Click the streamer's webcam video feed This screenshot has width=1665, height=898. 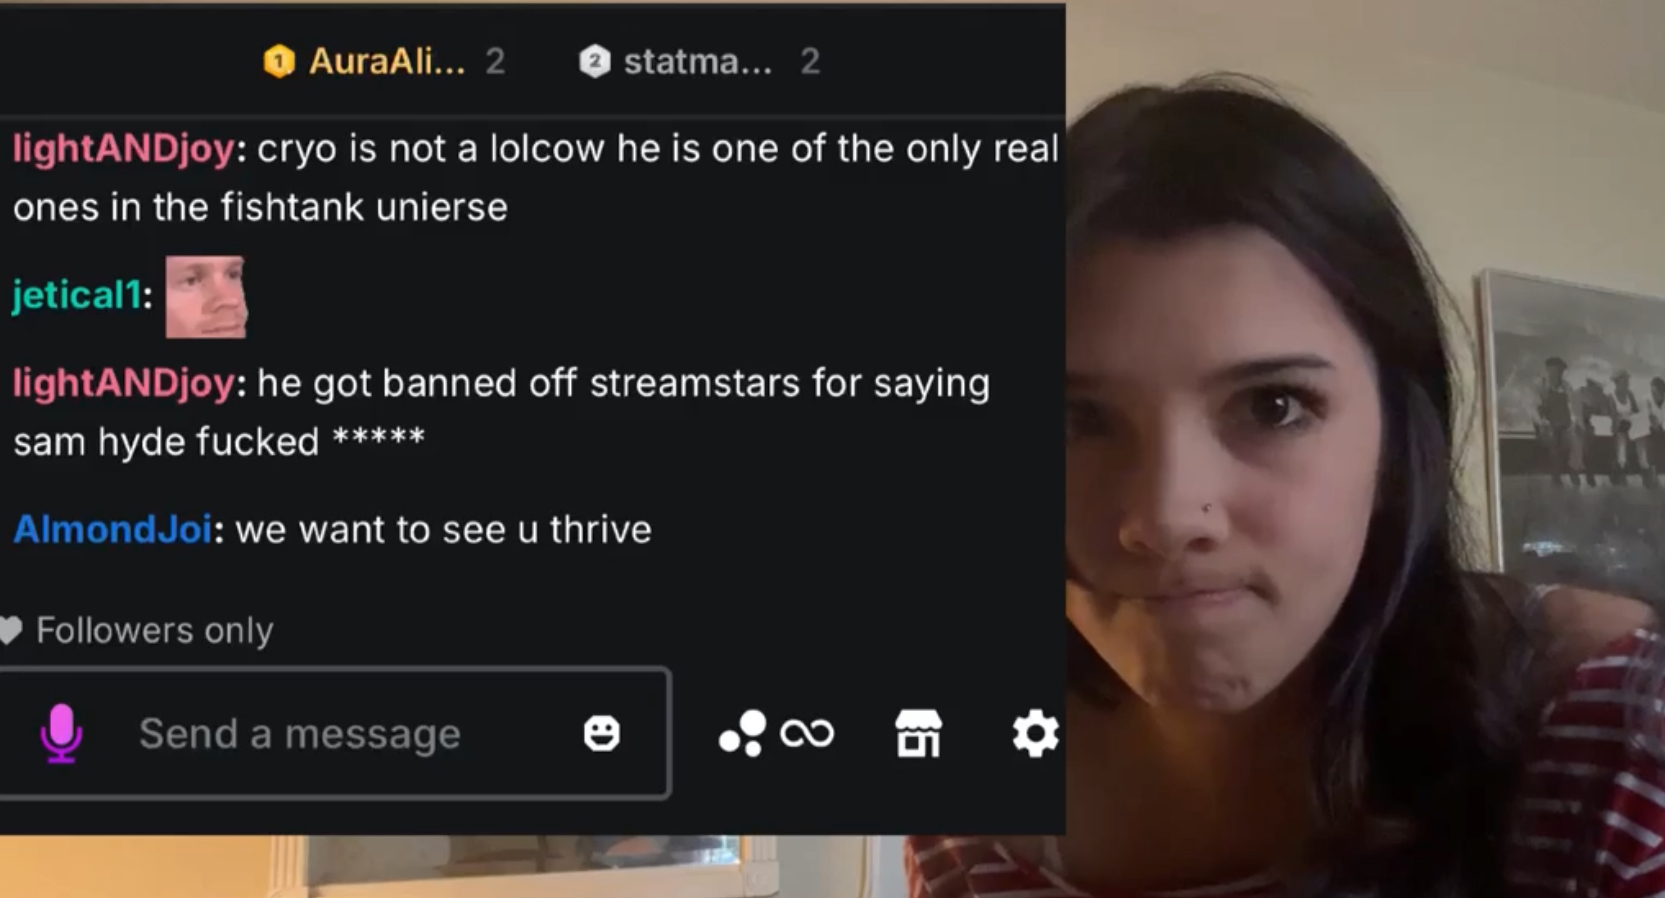point(1365,450)
